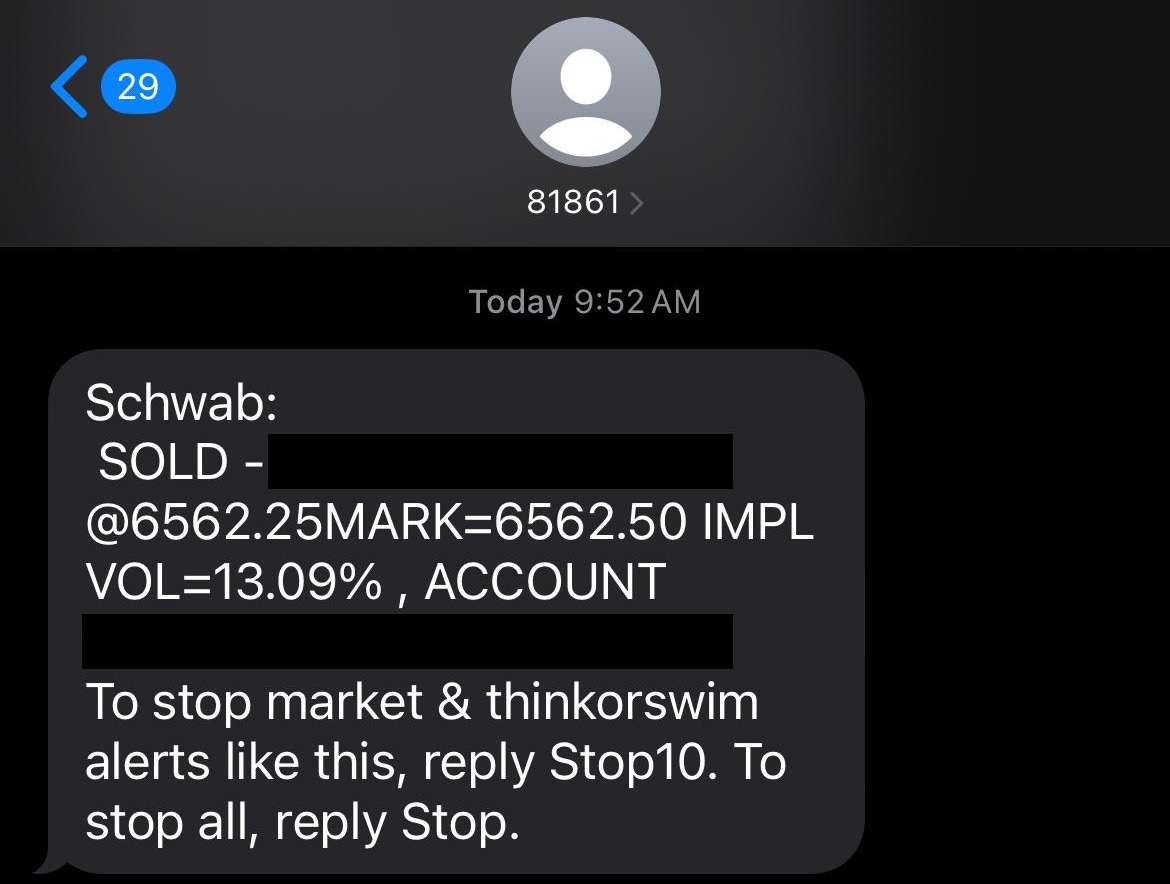The height and width of the screenshot is (884, 1170).
Task: Click the redacted bar below ACCOUNT
Action: tap(407, 641)
